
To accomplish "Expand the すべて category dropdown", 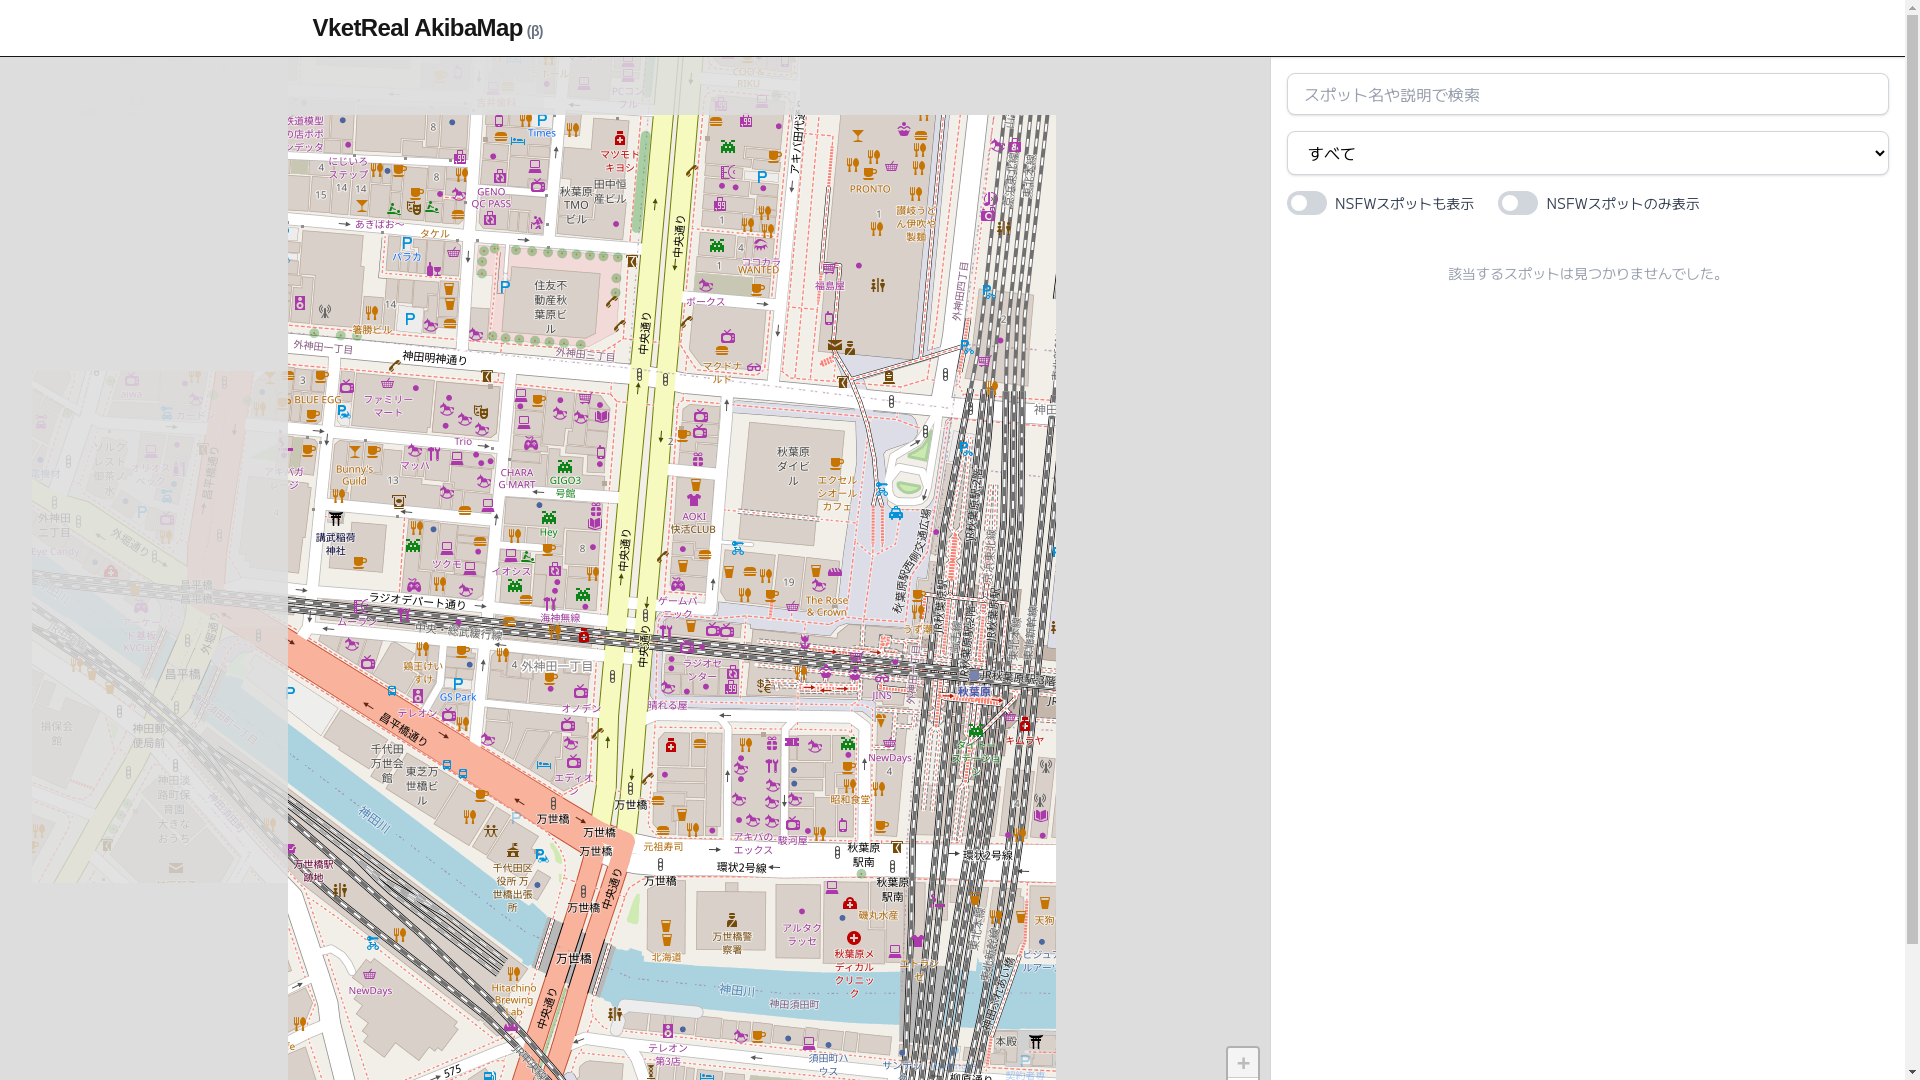I will (1587, 153).
